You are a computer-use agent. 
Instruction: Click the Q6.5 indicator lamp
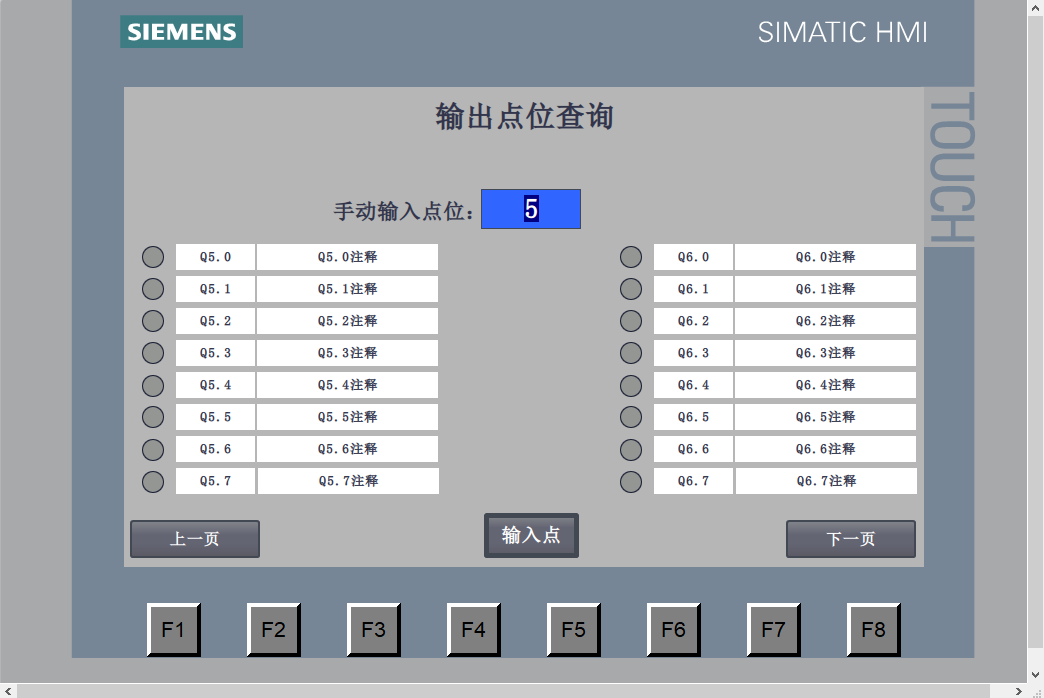630,417
